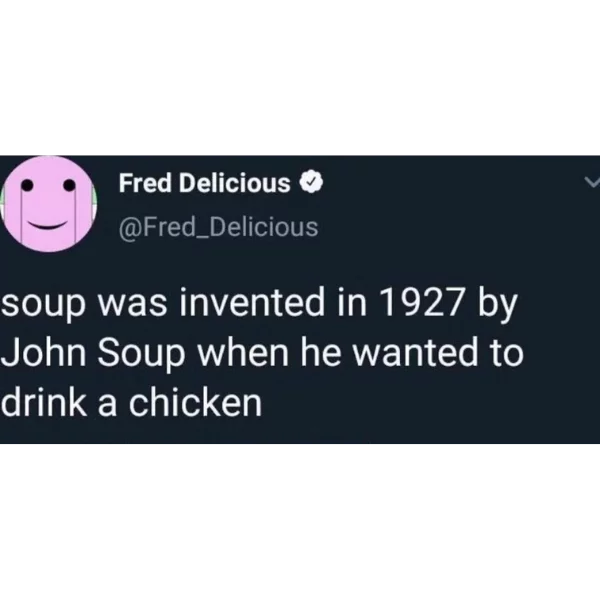Click the verified badge beside Fred Delicious
This screenshot has height=600, width=600.
(311, 183)
